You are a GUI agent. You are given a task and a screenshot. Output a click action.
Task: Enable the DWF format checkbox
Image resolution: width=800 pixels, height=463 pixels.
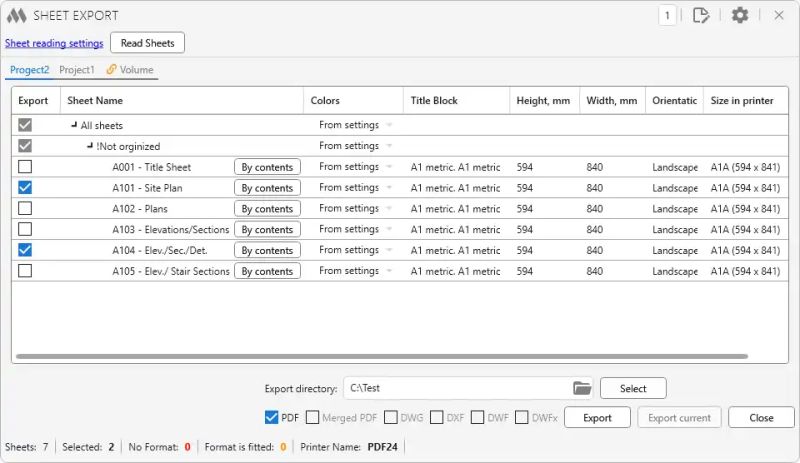click(478, 418)
